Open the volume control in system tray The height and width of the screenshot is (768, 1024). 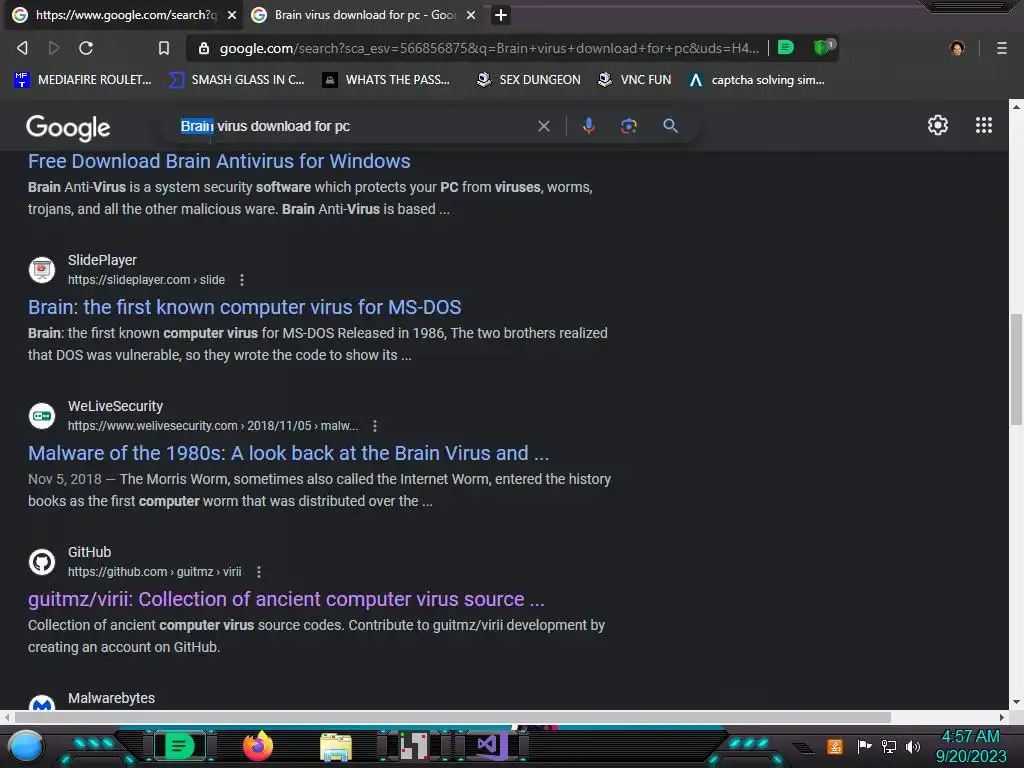click(x=912, y=746)
